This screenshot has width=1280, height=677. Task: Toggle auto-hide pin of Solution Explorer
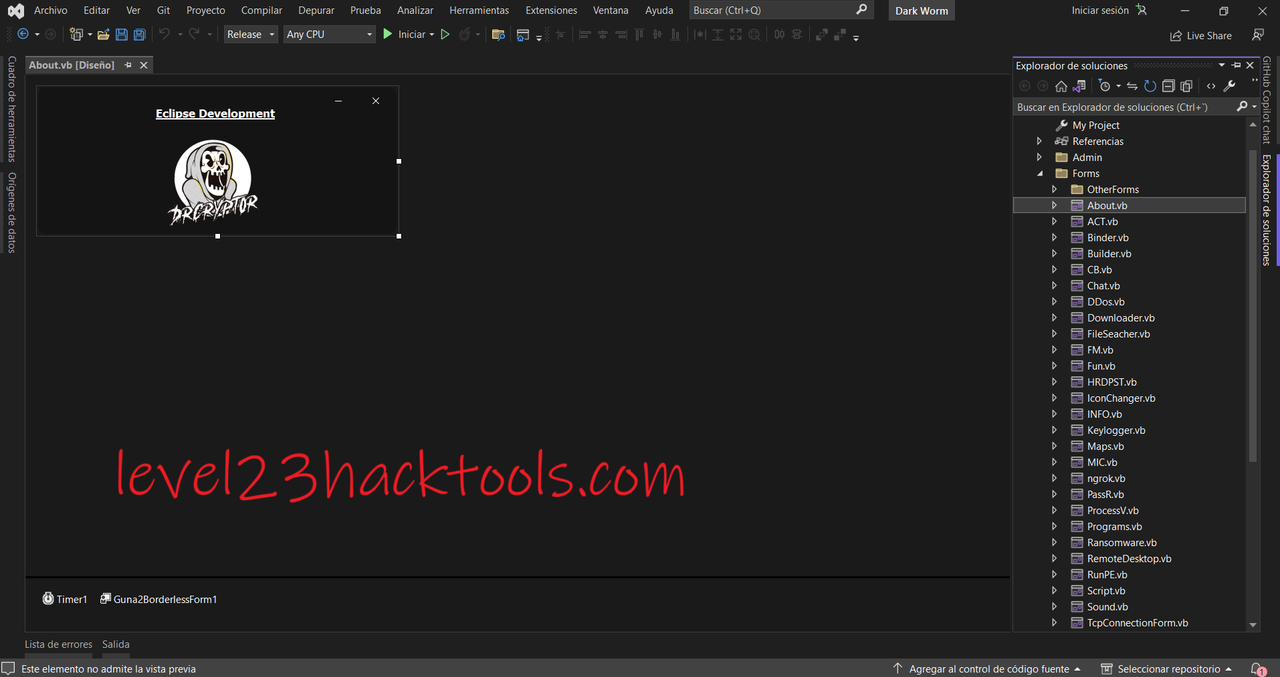tap(1236, 65)
